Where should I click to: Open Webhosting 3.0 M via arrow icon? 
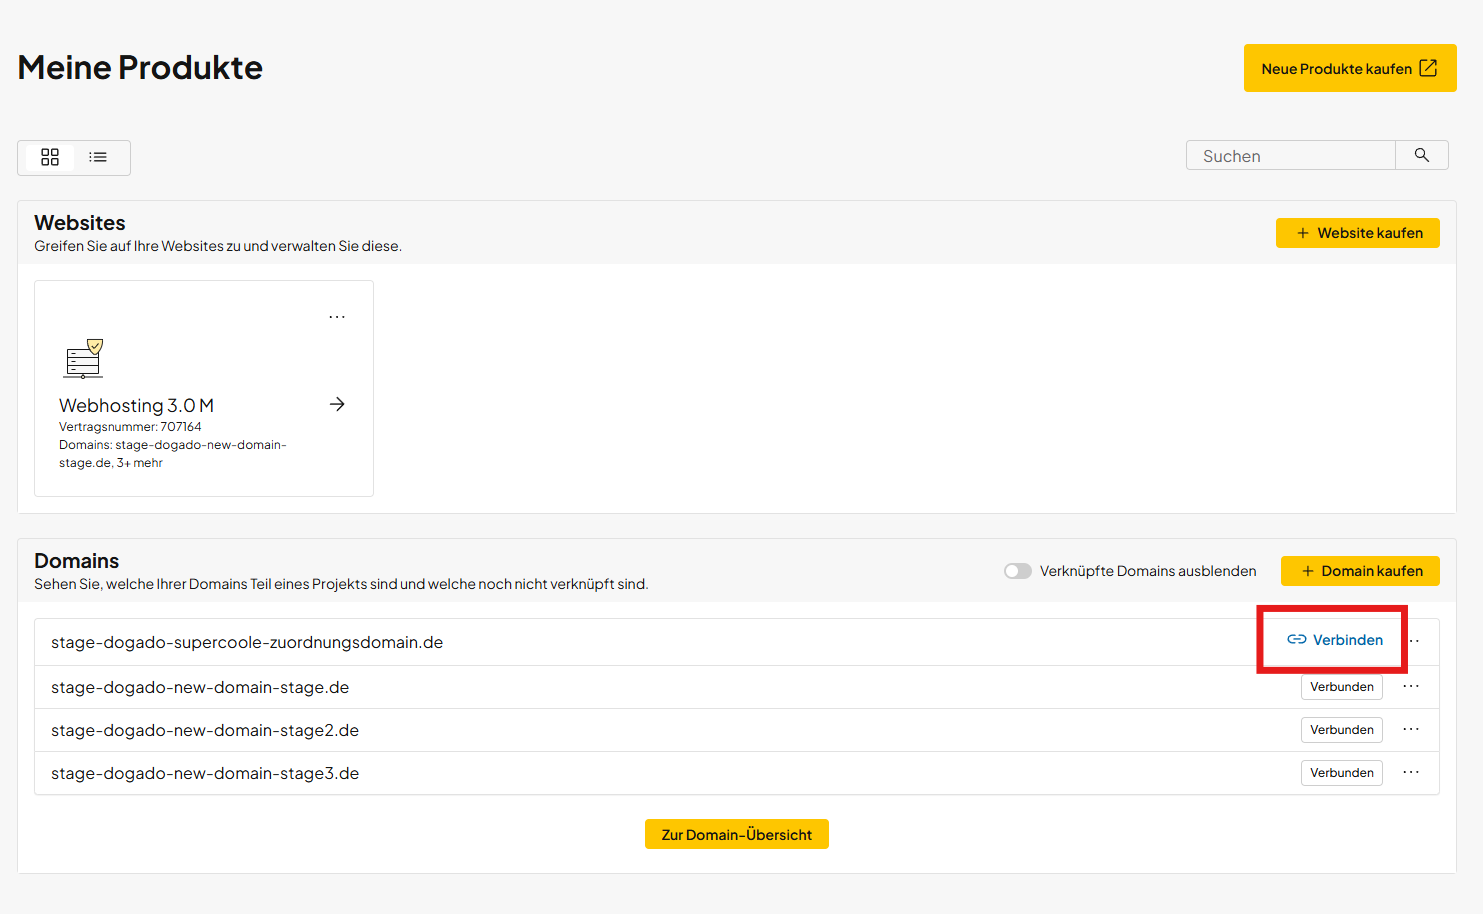point(337,404)
